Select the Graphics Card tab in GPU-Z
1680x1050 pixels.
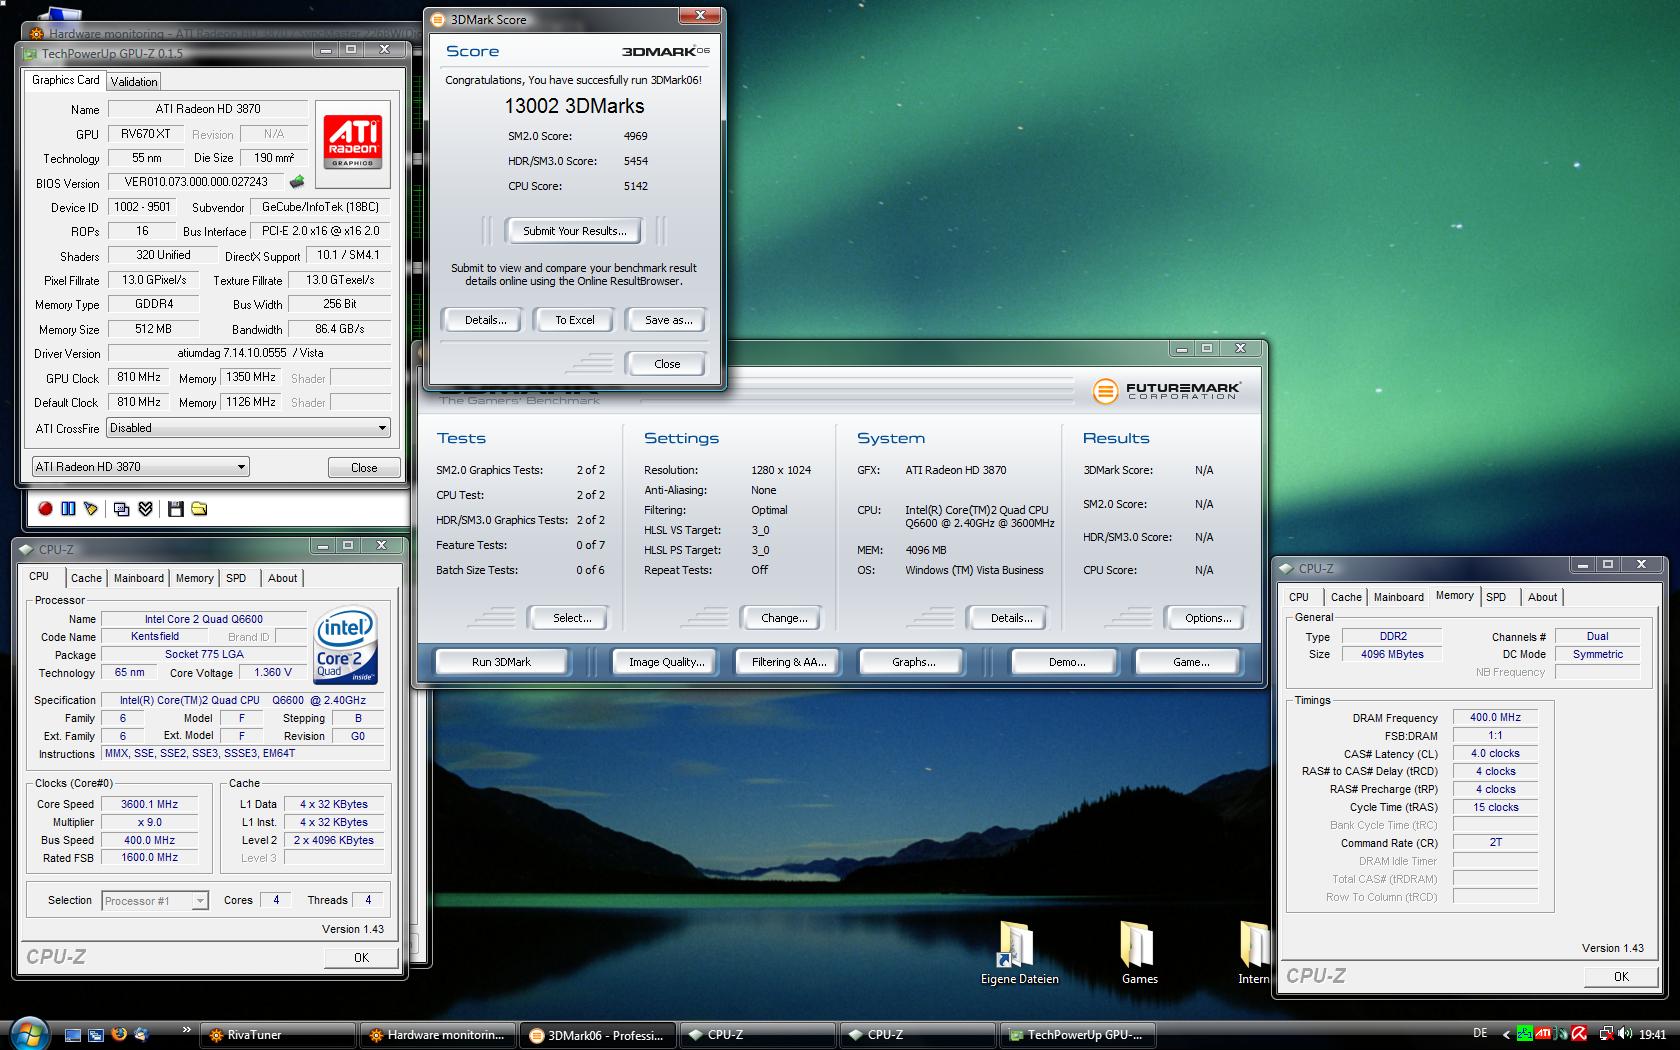(65, 80)
